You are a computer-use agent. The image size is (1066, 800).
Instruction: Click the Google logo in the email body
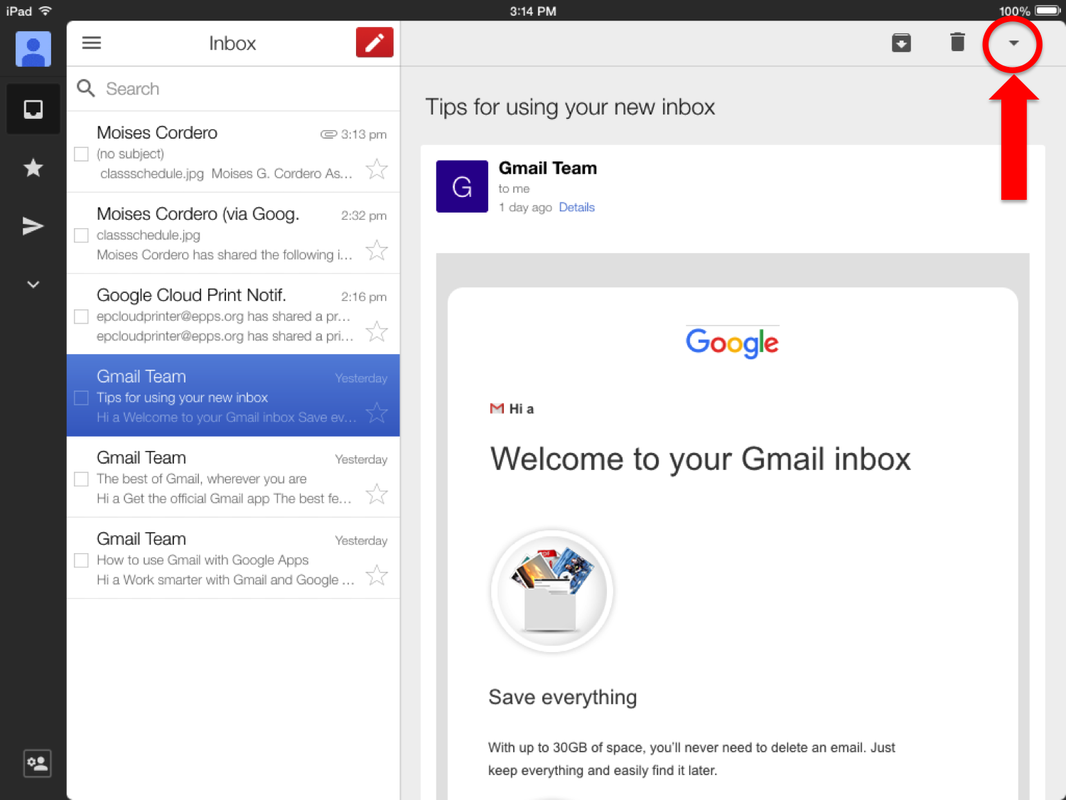732,343
